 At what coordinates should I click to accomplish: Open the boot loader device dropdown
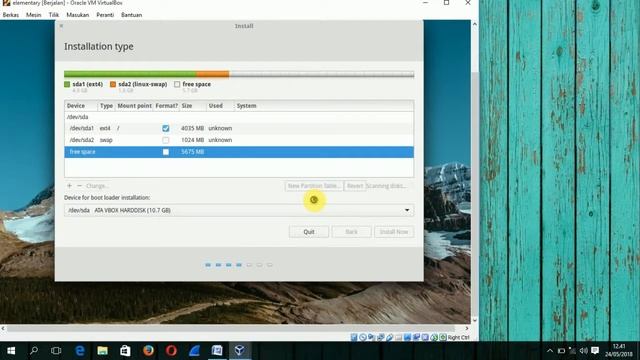(239, 210)
